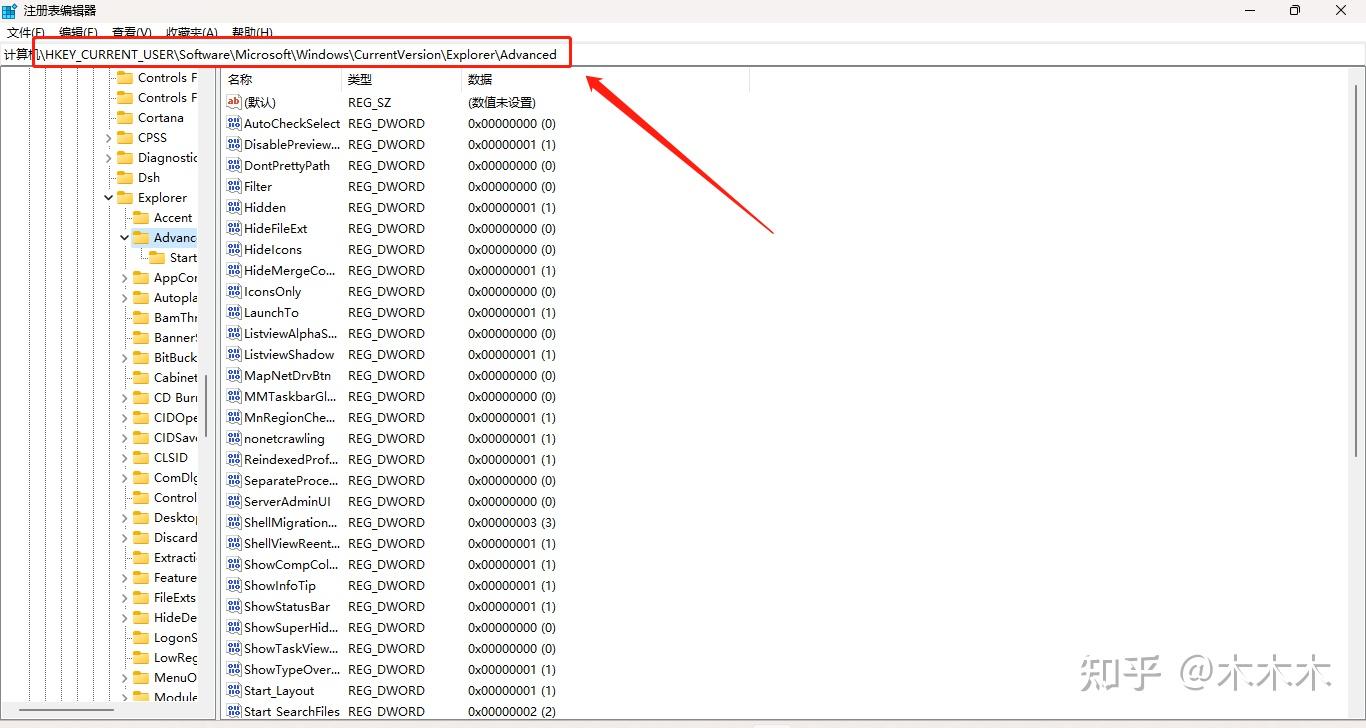Screen dimensions: 1366x728
Task: Select the Hidden value icon
Action: (234, 207)
